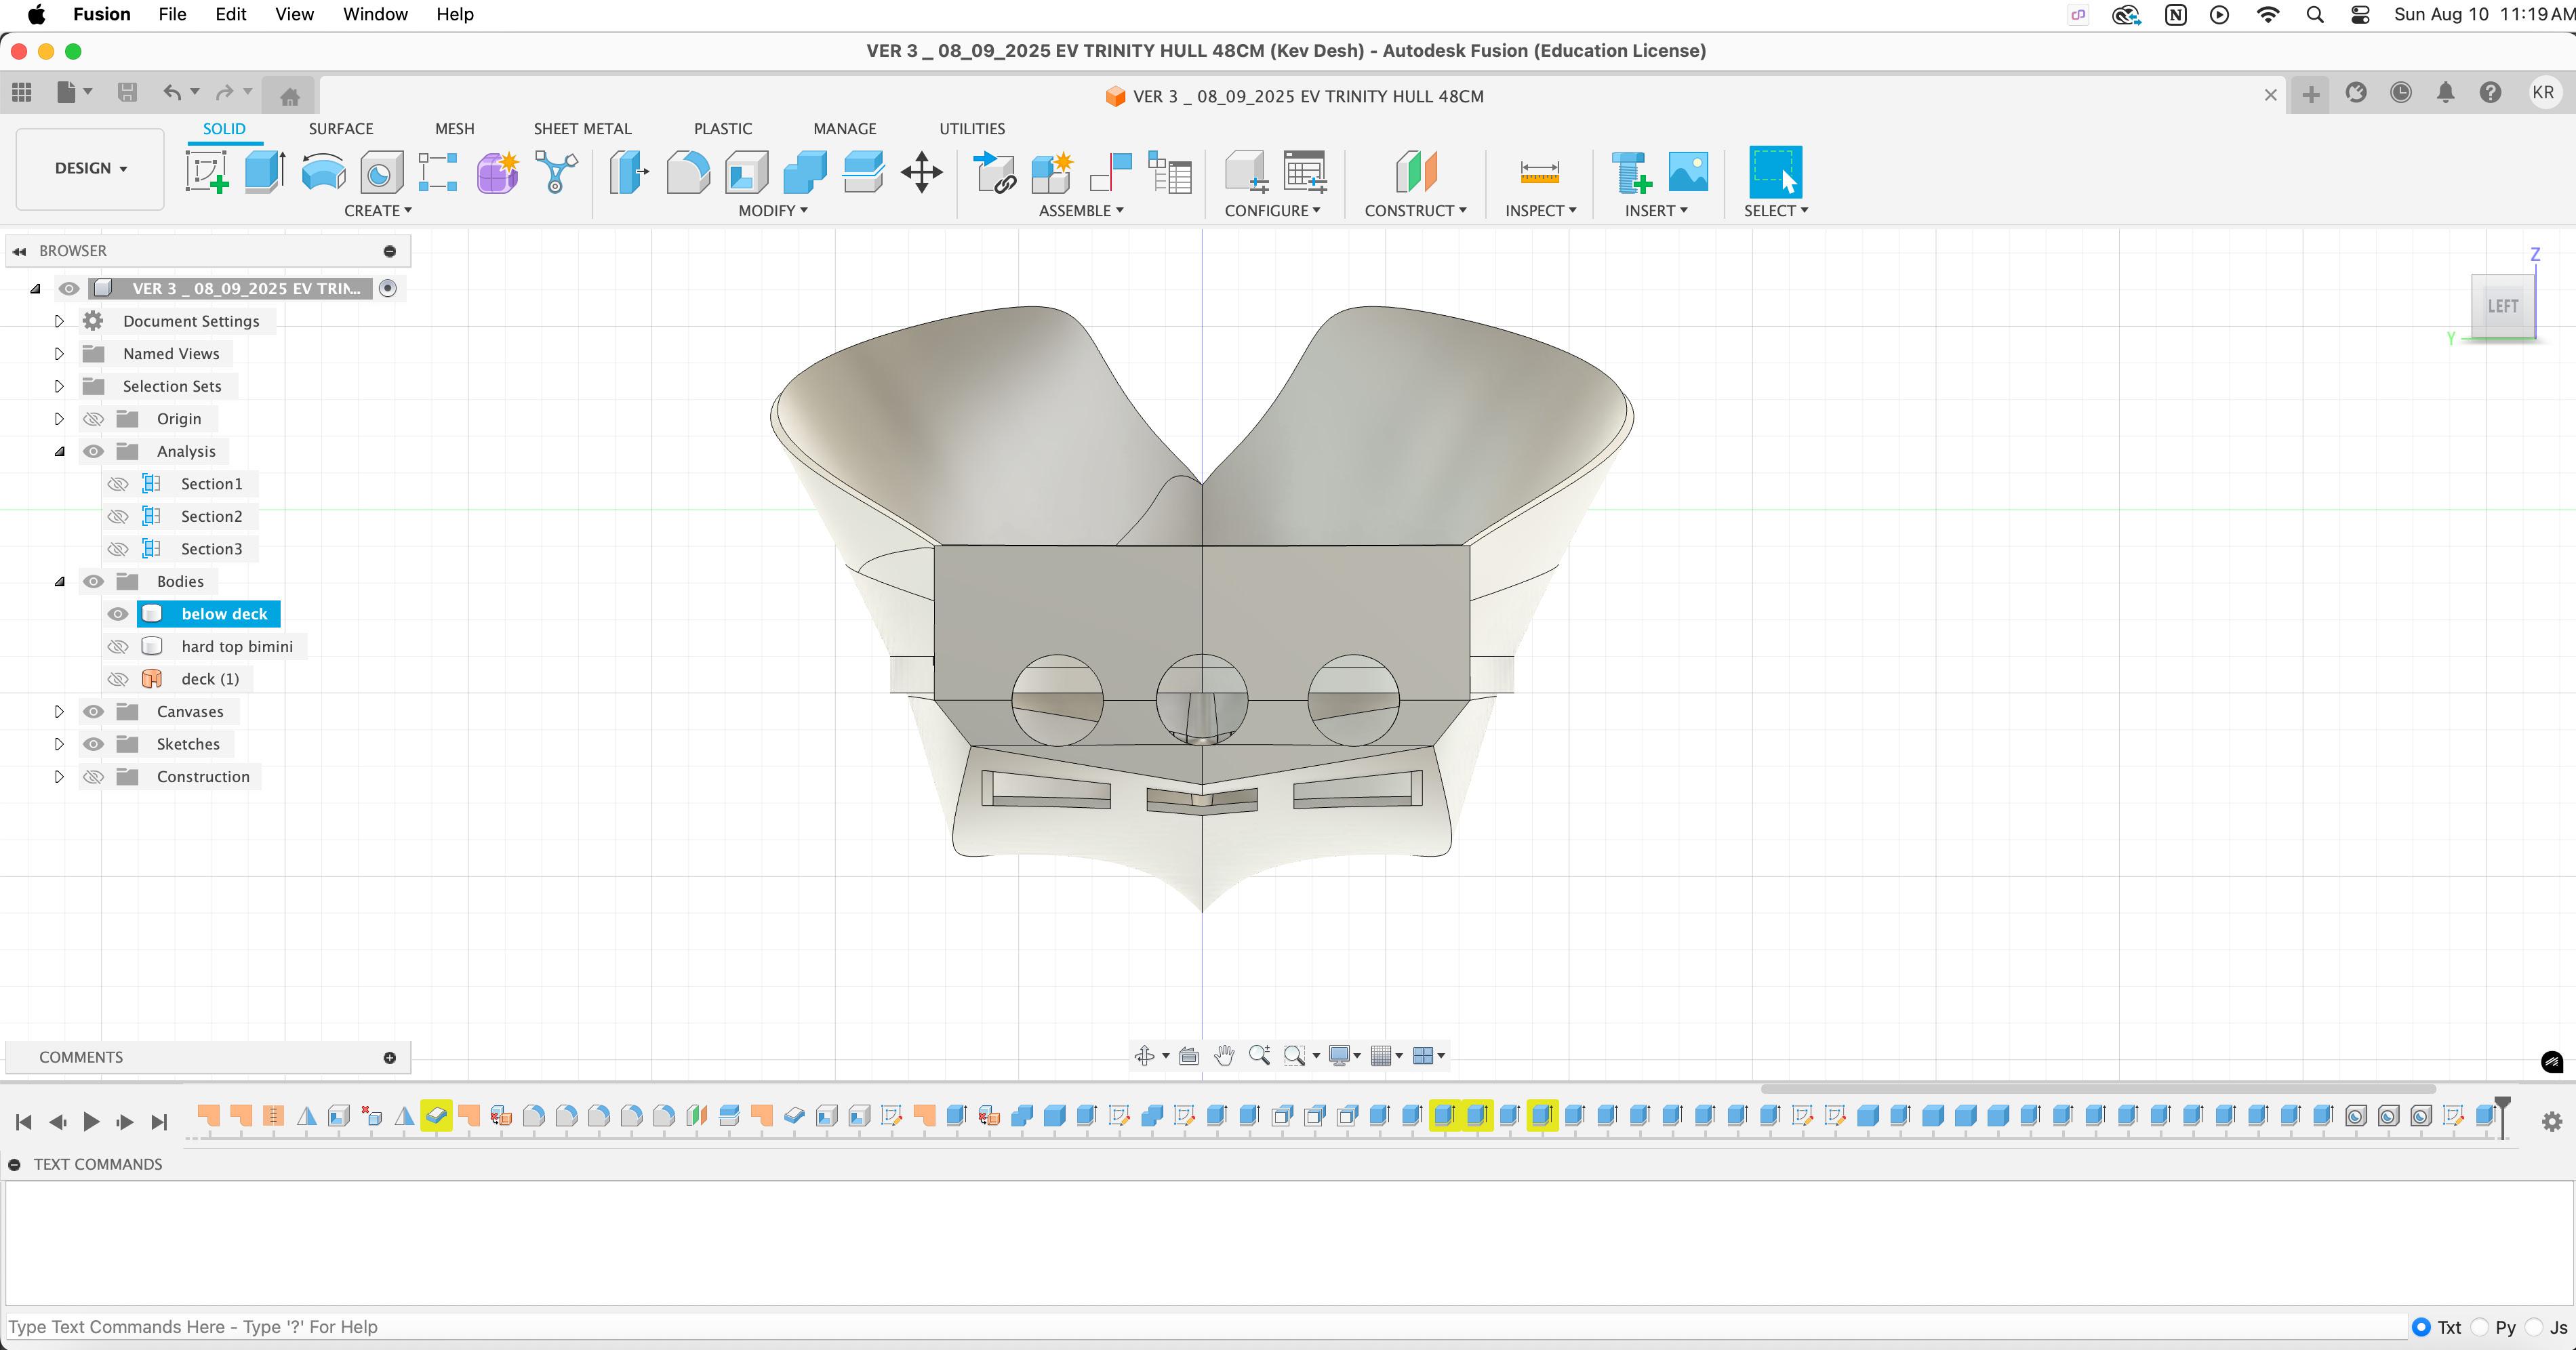This screenshot has height=1350, width=2576.
Task: Click the Fillet tool in Modify
Action: click(x=688, y=172)
